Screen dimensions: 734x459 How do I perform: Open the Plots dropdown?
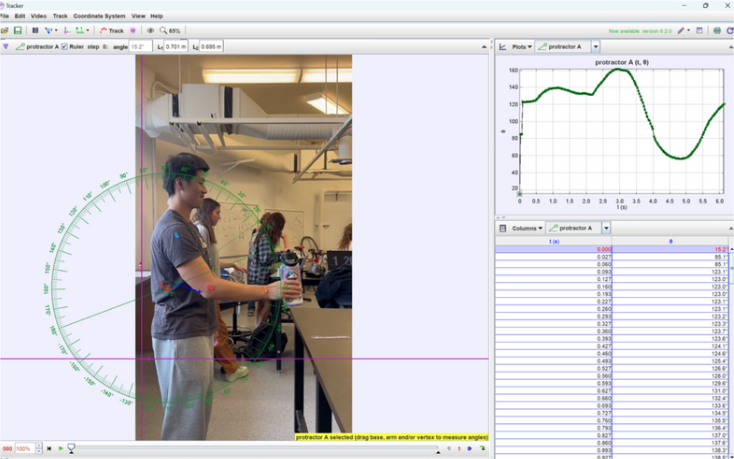(x=522, y=47)
